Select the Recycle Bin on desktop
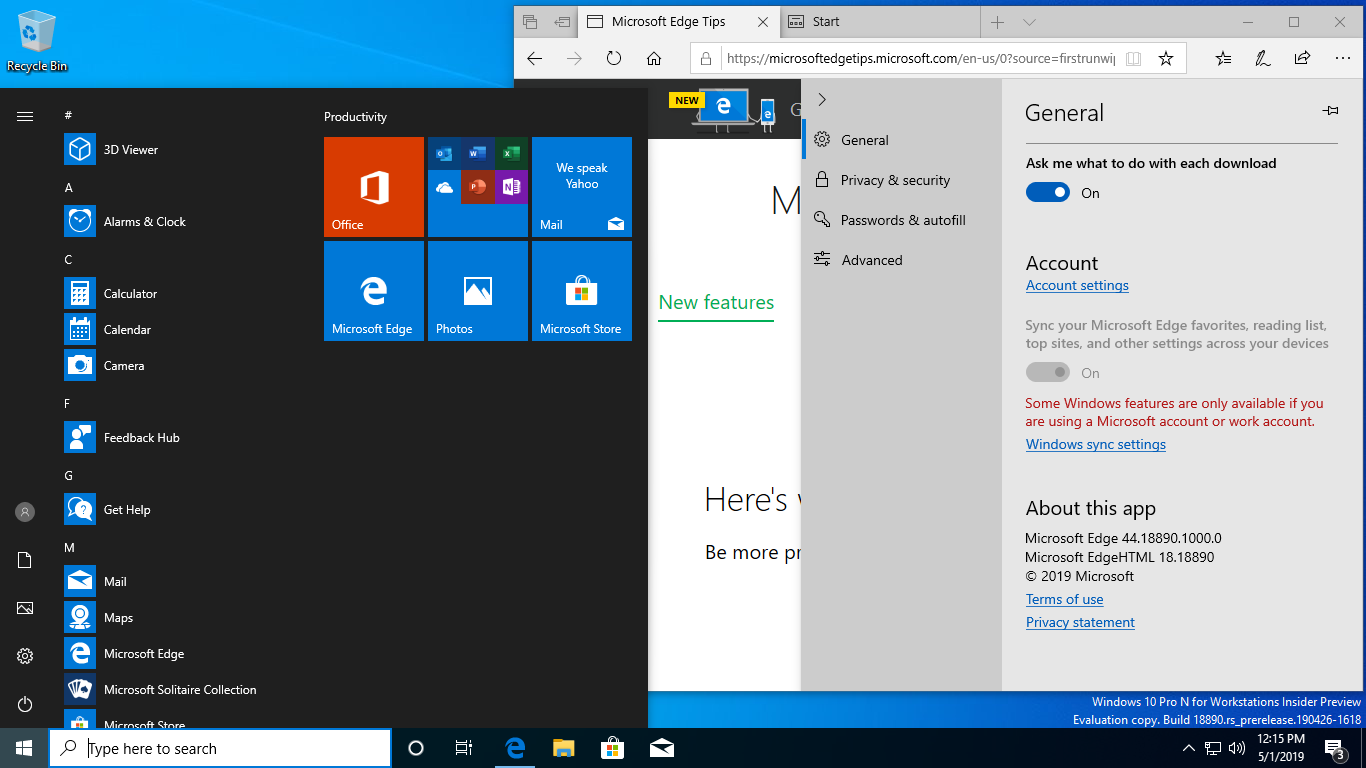The width and height of the screenshot is (1366, 768). pyautogui.click(x=37, y=43)
